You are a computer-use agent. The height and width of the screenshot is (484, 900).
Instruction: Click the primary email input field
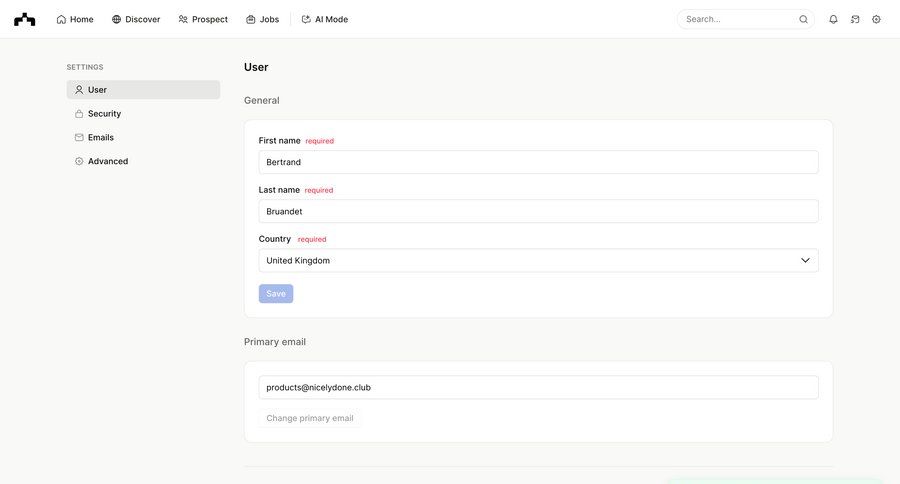[x=538, y=388]
